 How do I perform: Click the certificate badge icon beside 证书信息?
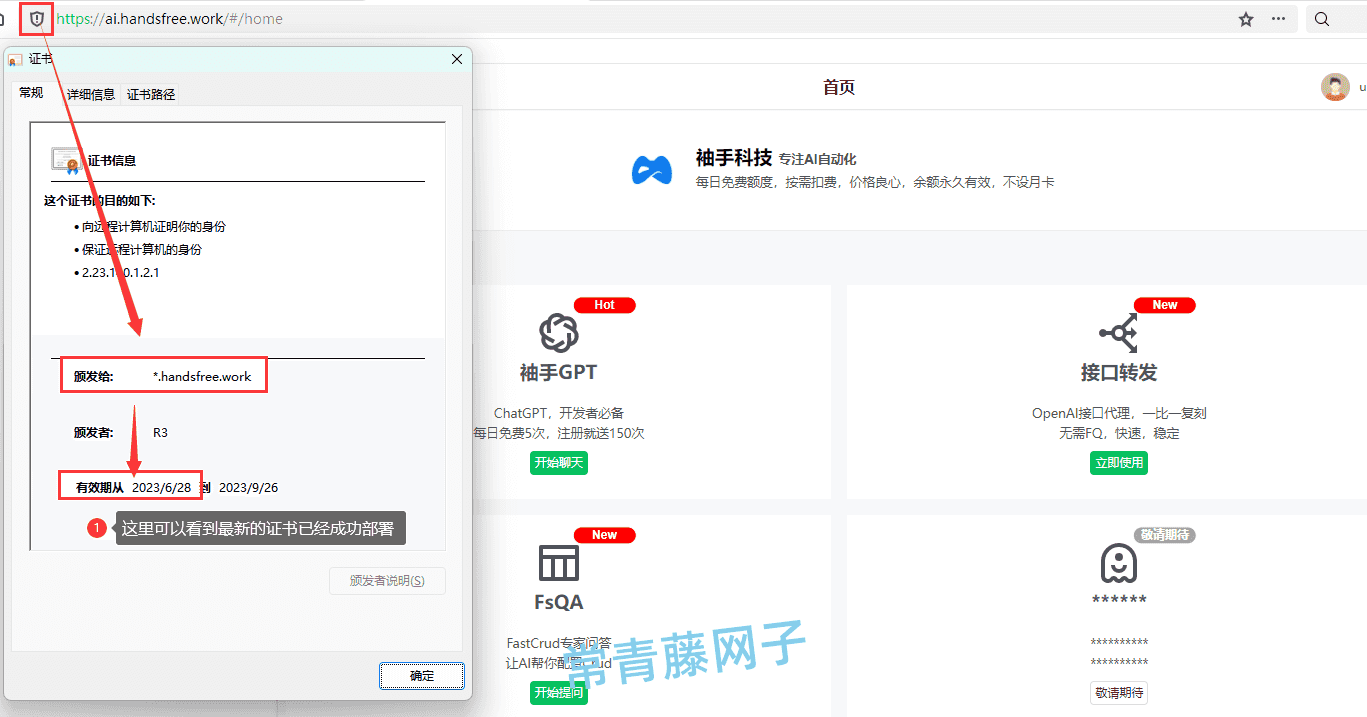point(66,159)
